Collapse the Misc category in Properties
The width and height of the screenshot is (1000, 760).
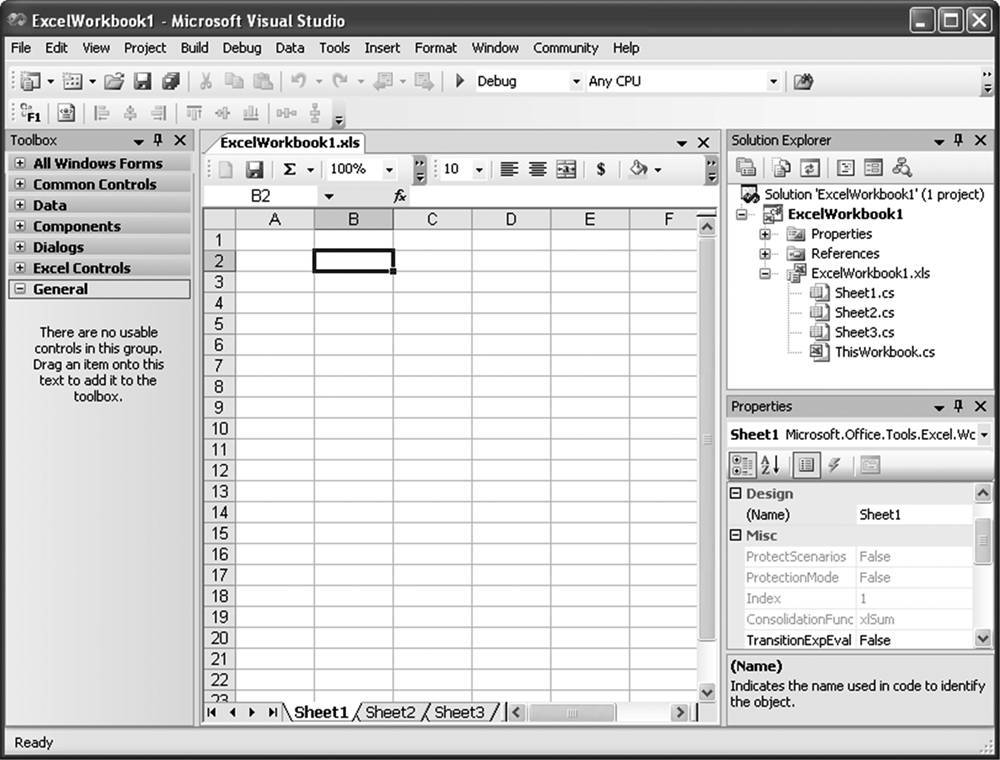[x=735, y=535]
